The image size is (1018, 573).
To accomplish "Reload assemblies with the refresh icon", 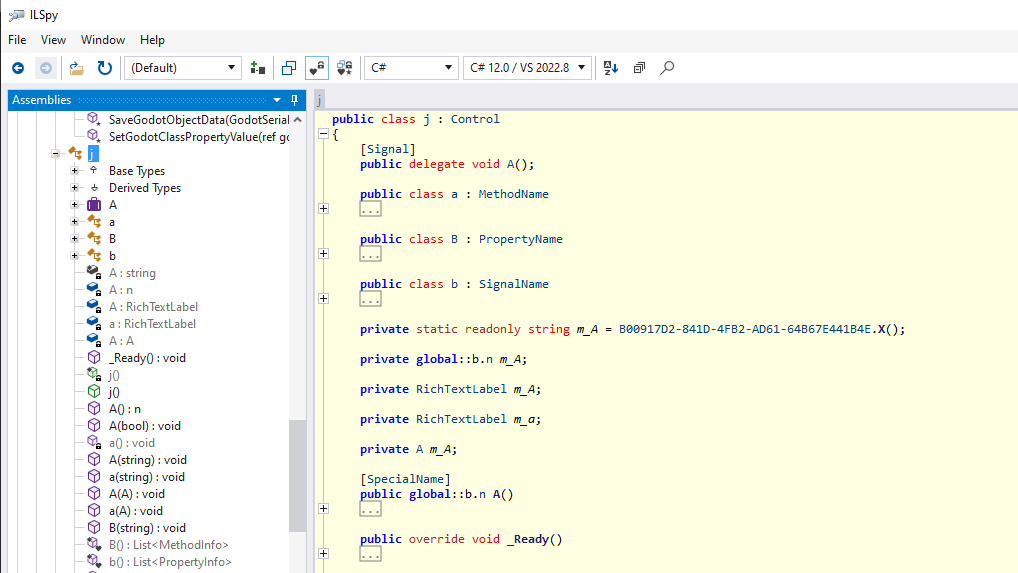I will 104,68.
